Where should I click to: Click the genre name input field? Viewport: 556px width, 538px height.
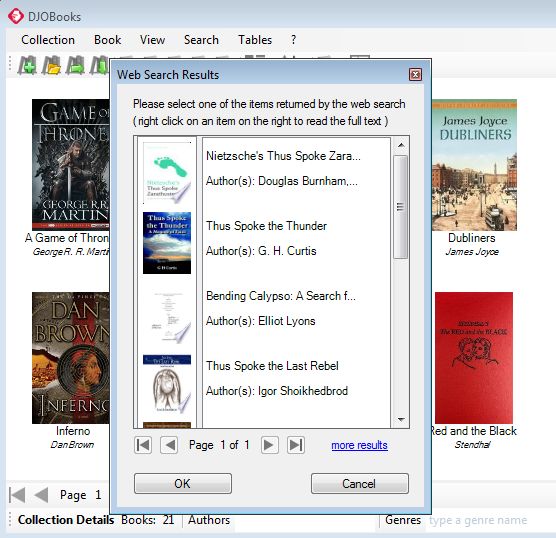click(x=489, y=520)
